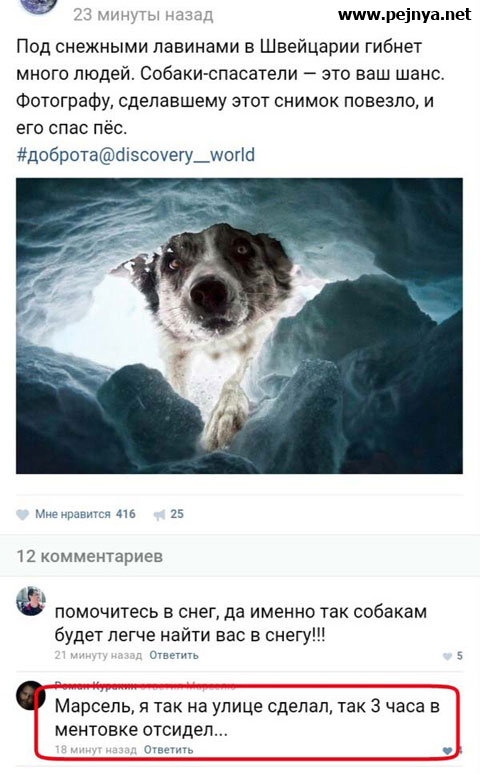
Task: Open the dog rescue photo
Action: click(240, 326)
